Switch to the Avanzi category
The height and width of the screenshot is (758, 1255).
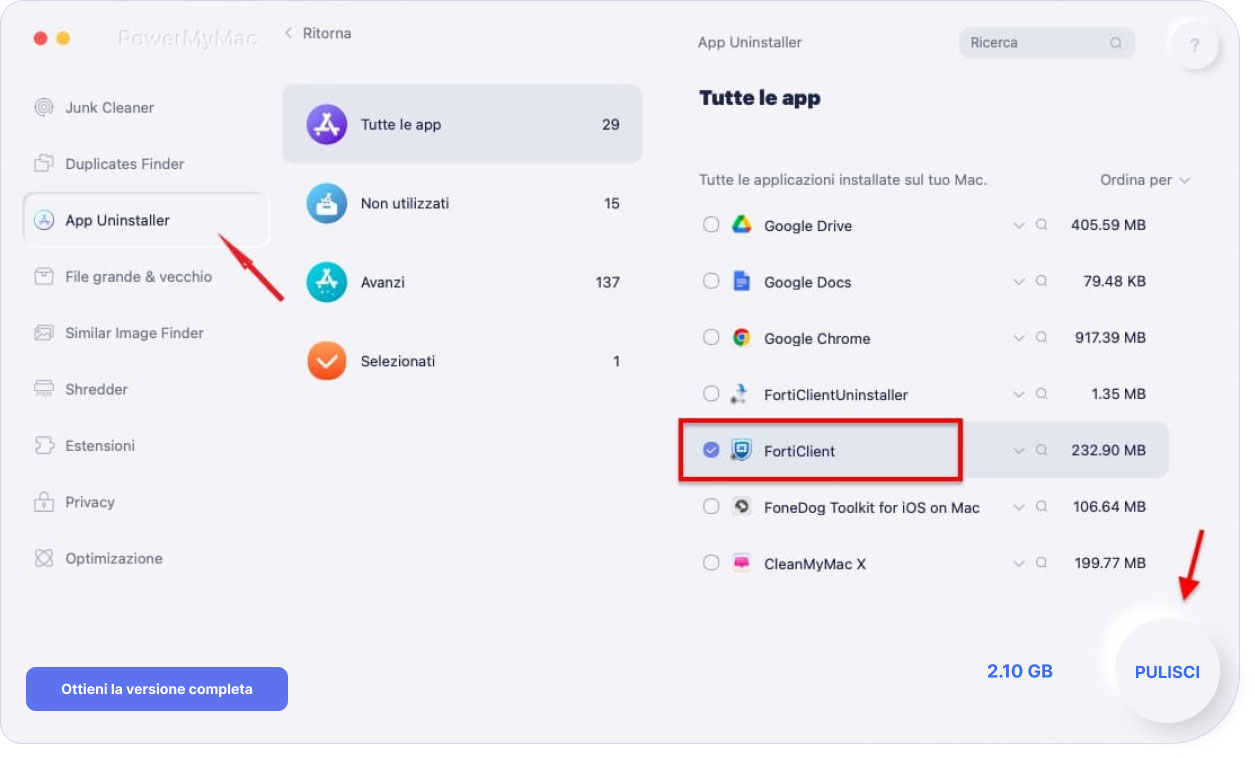click(x=462, y=282)
